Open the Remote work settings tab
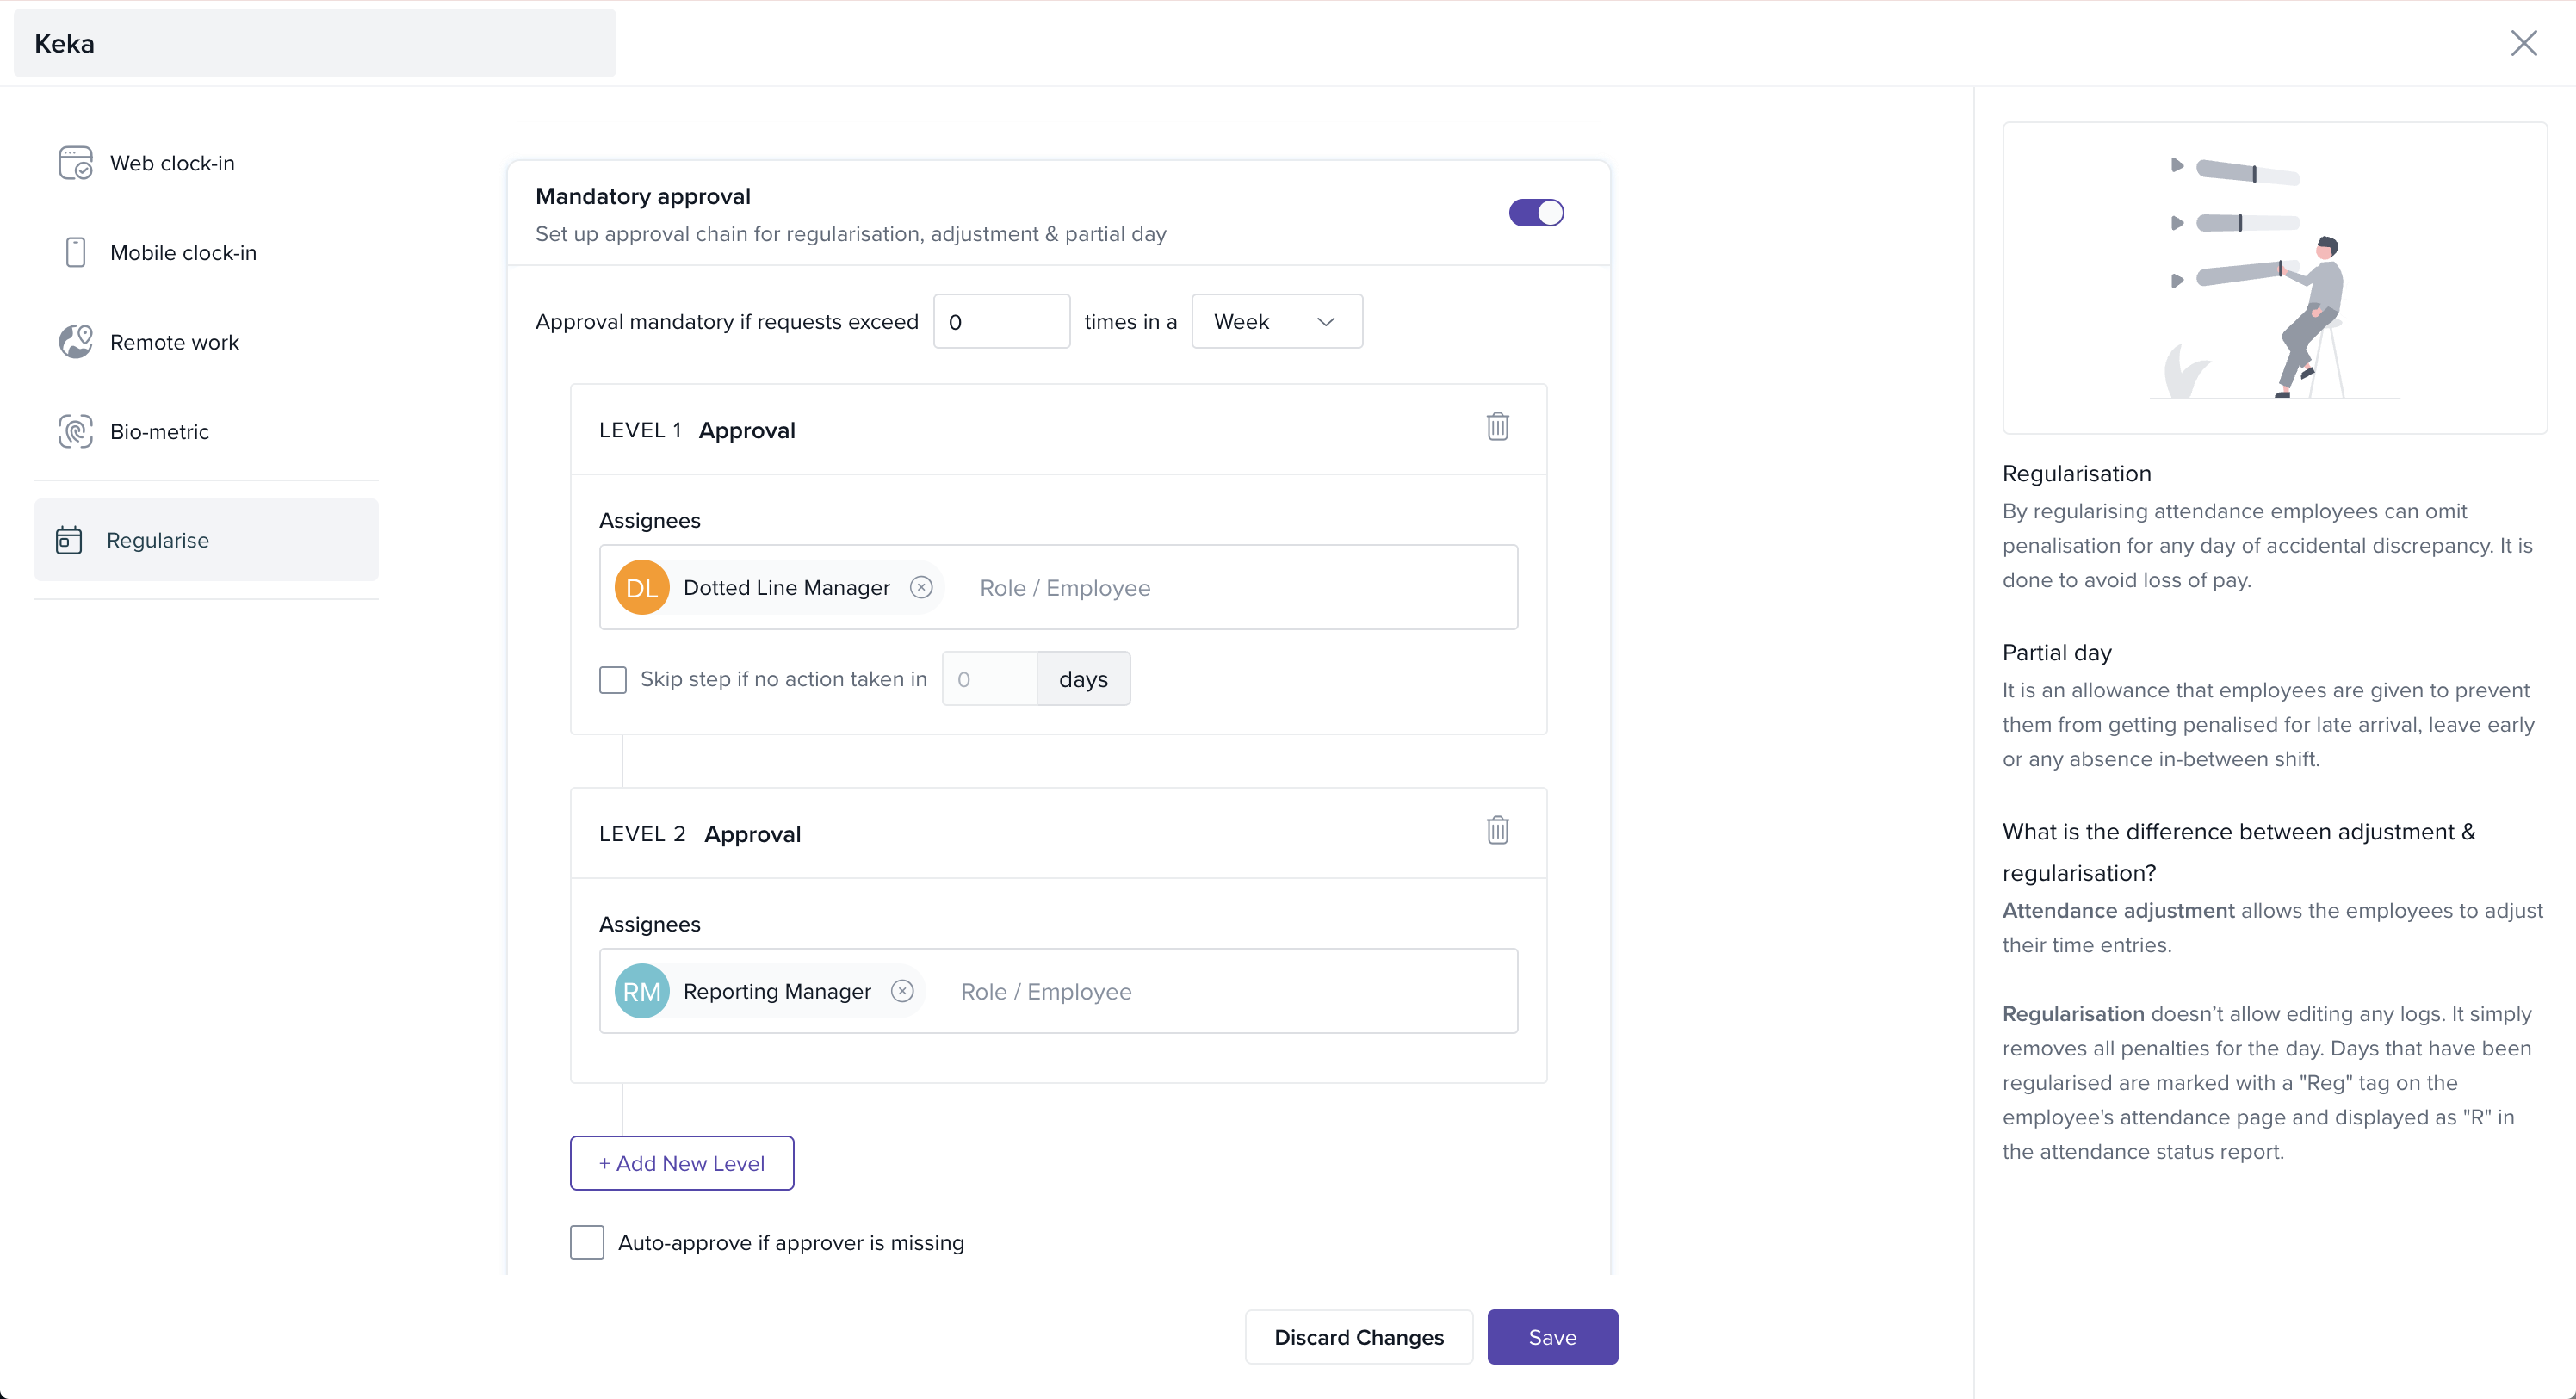Screen dimensions: 2576x1399 [175, 342]
